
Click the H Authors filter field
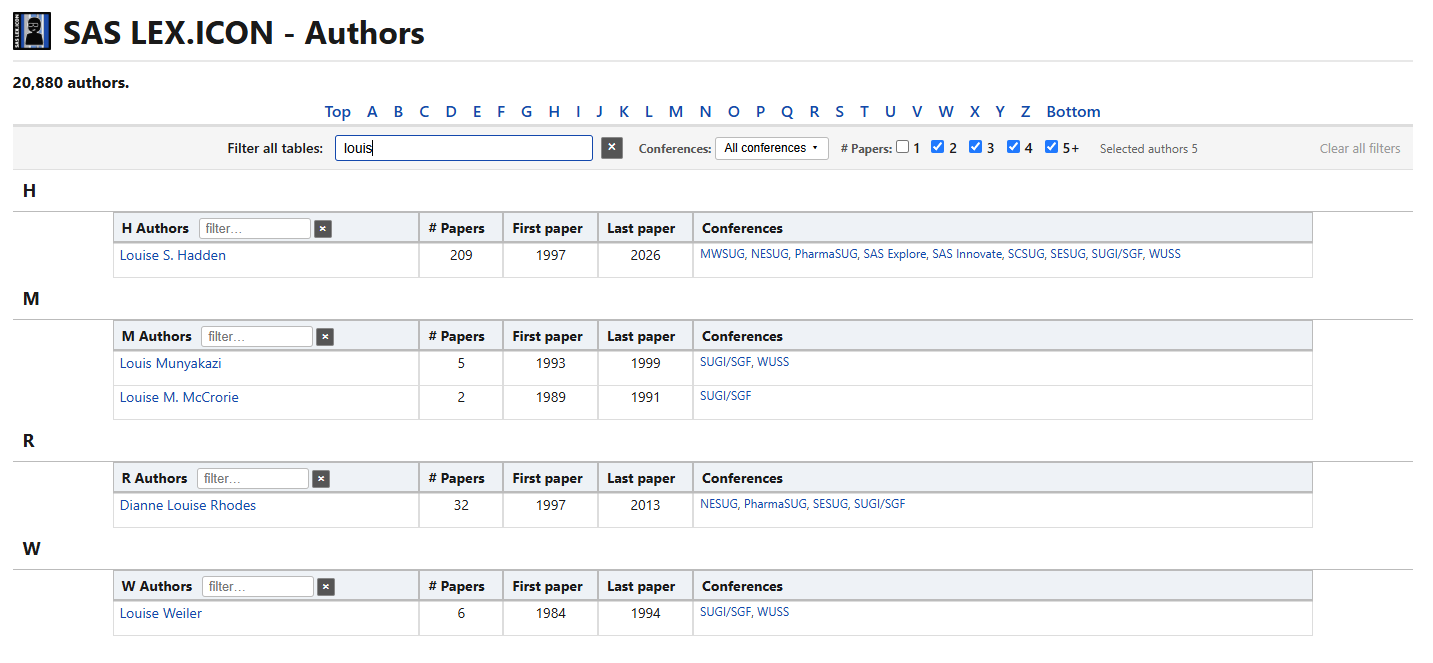(255, 229)
